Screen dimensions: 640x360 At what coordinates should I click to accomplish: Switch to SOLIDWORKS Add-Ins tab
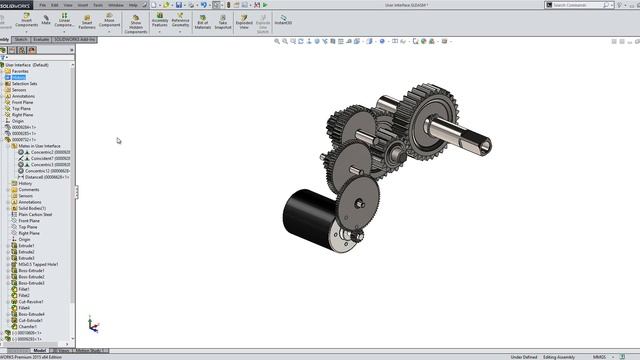coord(75,40)
